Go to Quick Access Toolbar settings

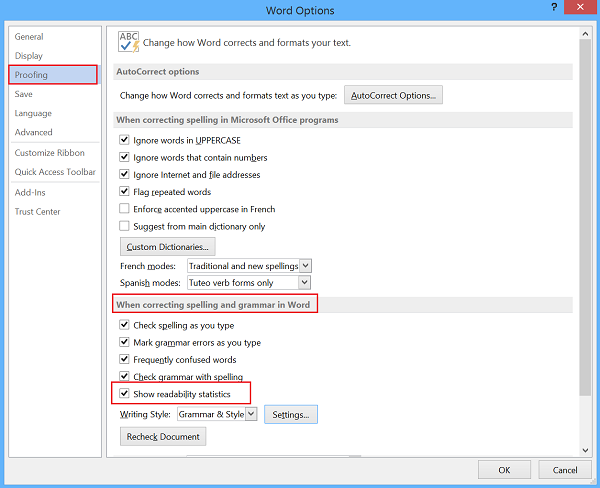pos(55,172)
